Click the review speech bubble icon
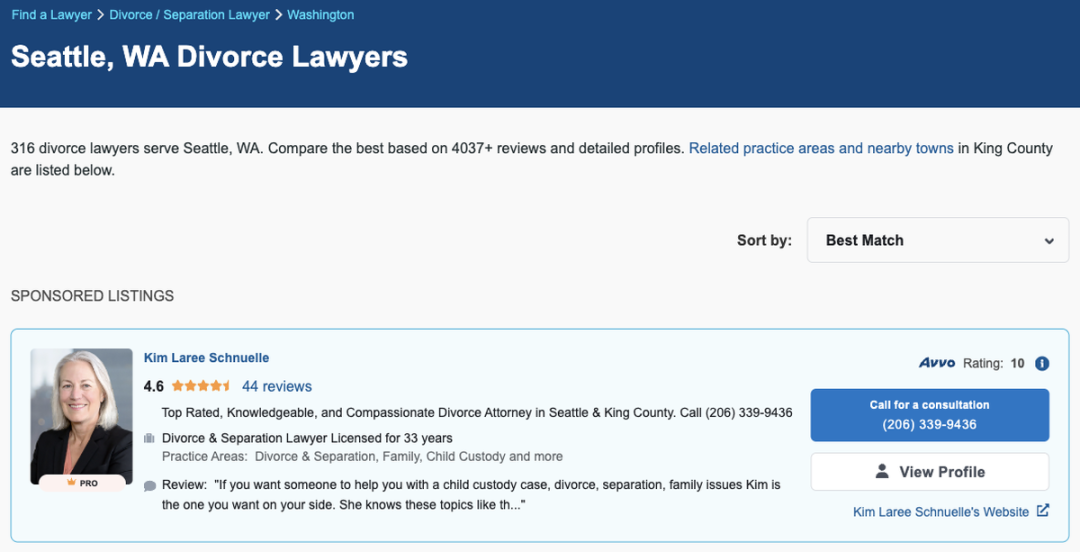1080x552 pixels. (x=149, y=486)
